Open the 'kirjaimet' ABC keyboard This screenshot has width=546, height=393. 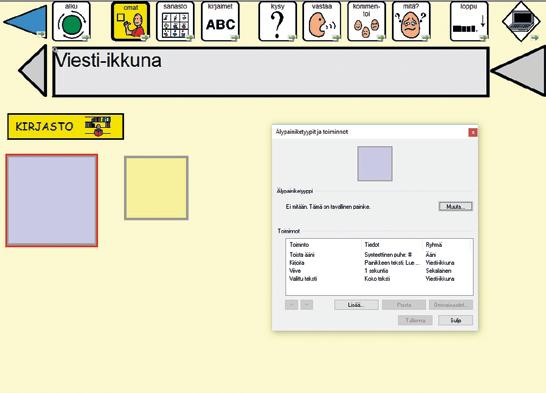coord(220,21)
